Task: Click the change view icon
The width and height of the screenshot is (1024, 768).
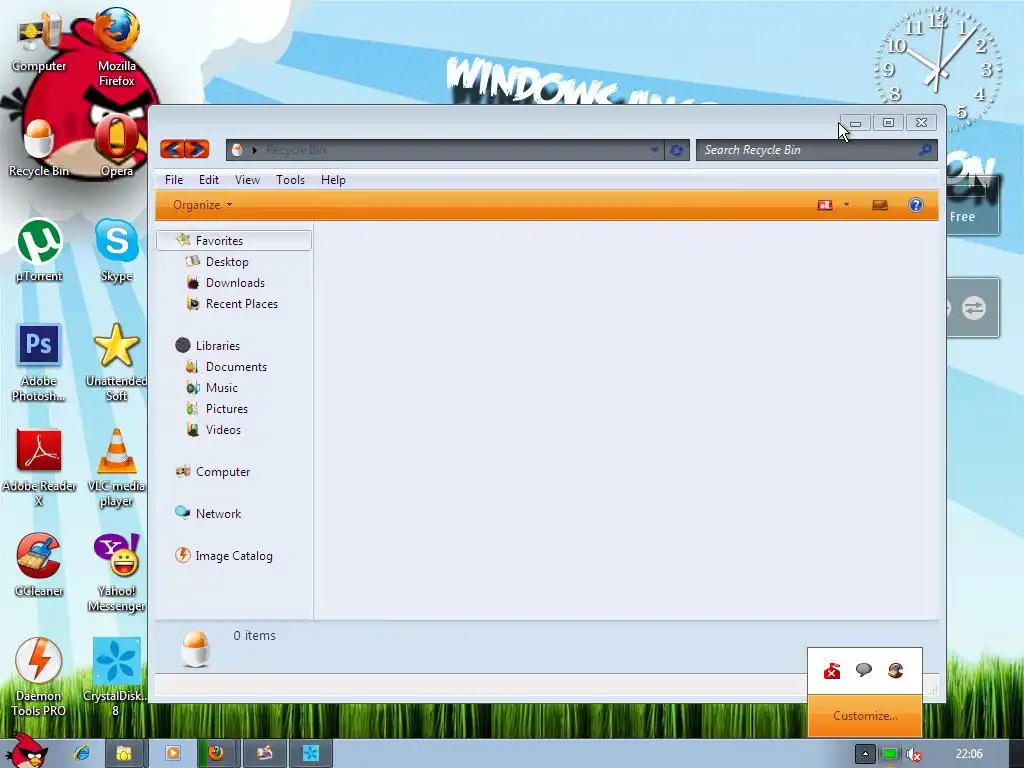Action: pyautogui.click(x=825, y=205)
